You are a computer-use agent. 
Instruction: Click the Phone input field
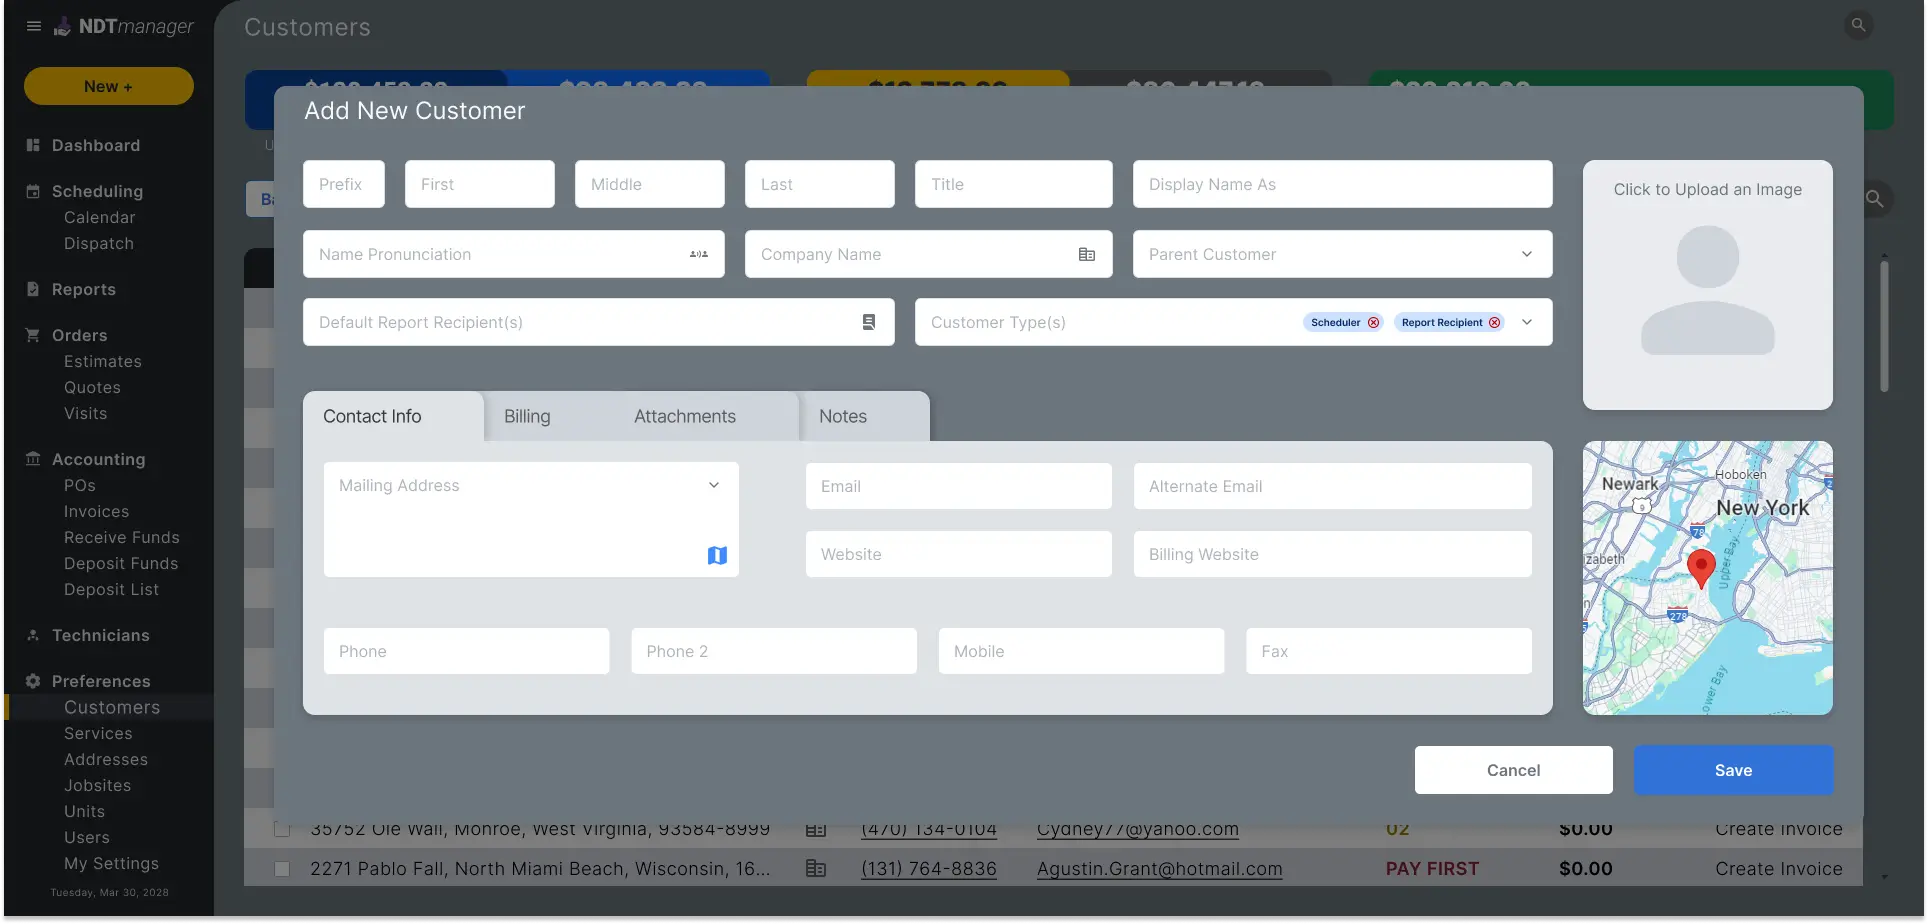(x=467, y=651)
